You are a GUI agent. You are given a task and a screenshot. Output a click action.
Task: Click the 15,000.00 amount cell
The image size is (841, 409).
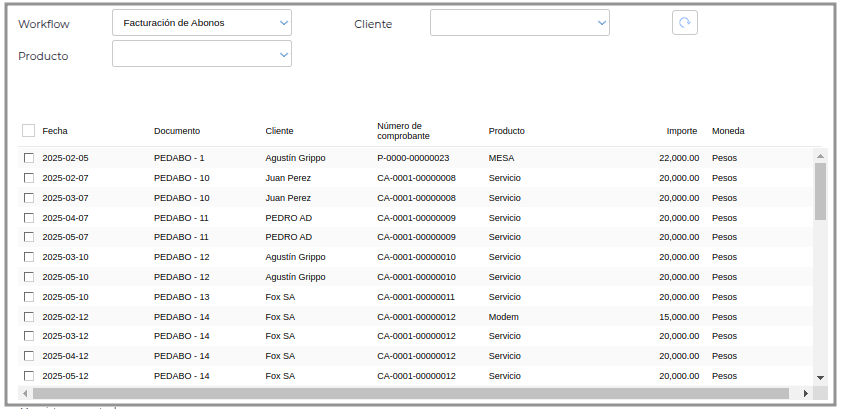pos(679,317)
